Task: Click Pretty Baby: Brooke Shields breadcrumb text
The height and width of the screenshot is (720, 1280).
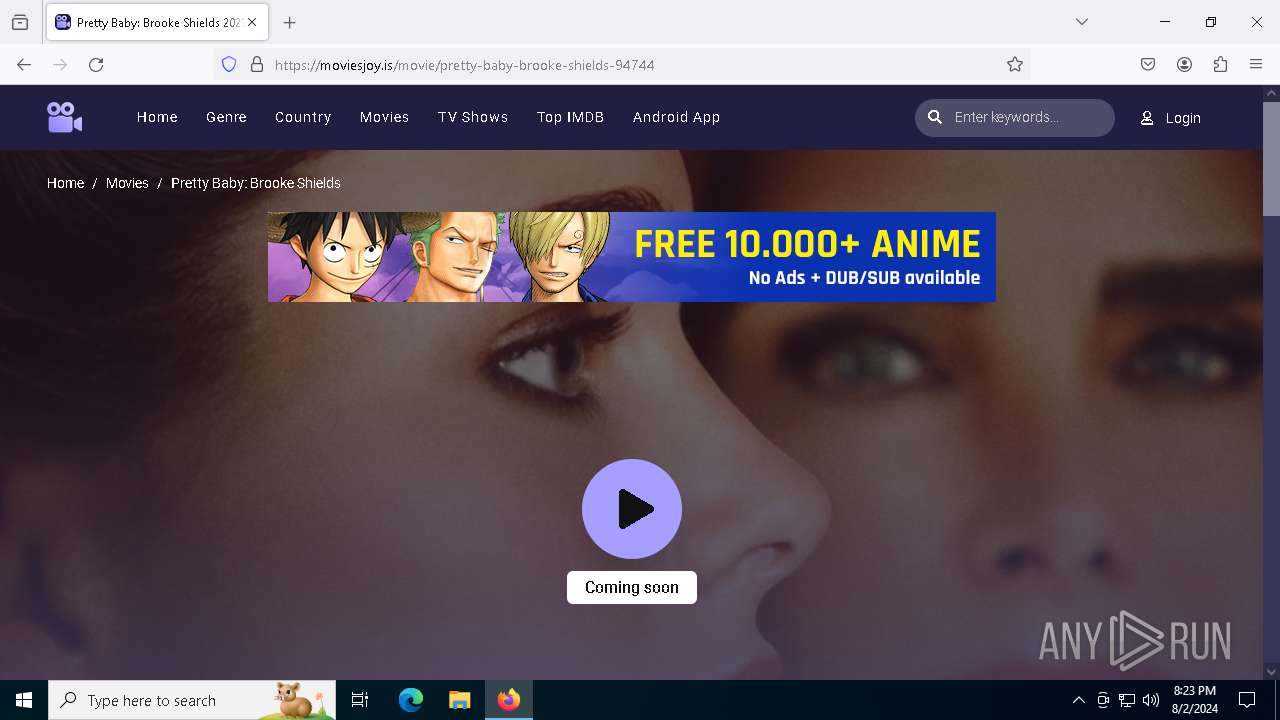Action: (256, 183)
